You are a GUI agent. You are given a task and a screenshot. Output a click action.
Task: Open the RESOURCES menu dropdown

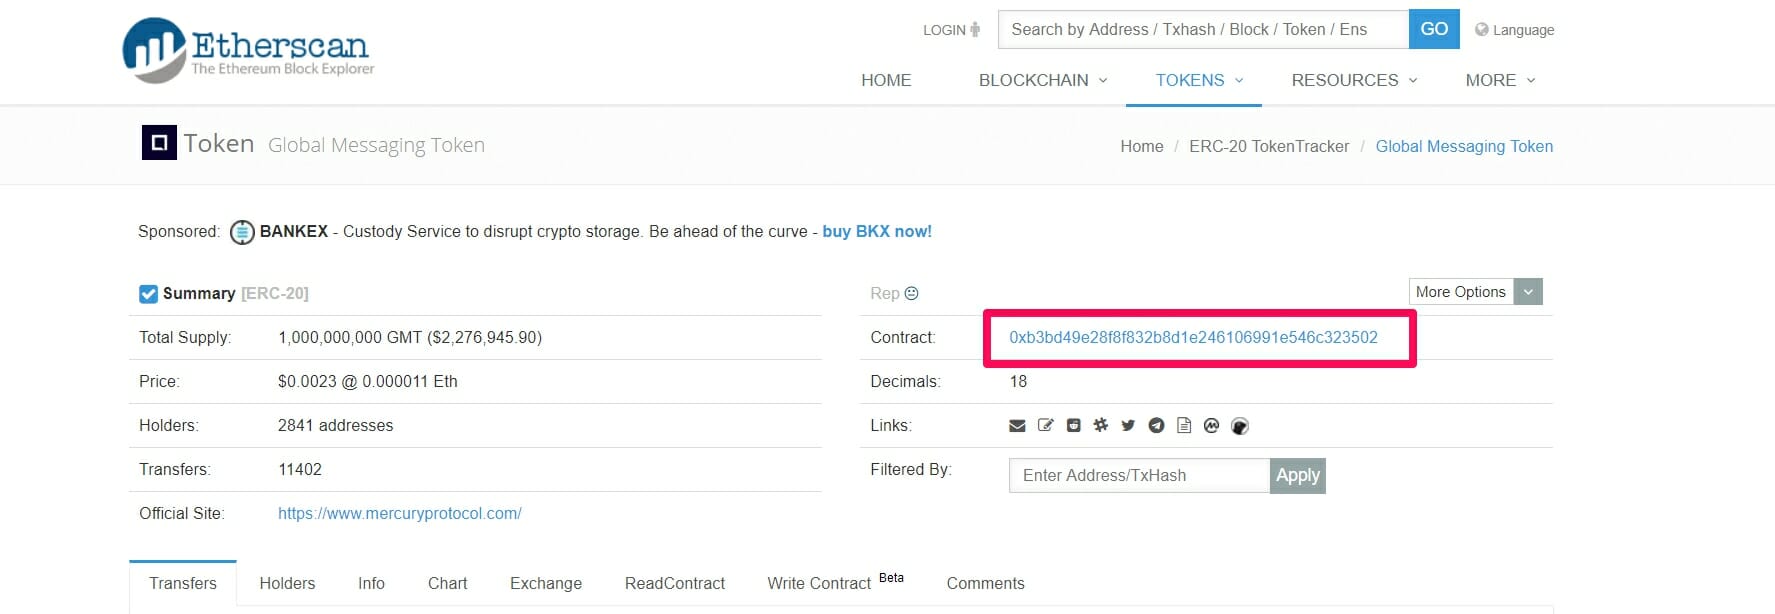pos(1354,80)
